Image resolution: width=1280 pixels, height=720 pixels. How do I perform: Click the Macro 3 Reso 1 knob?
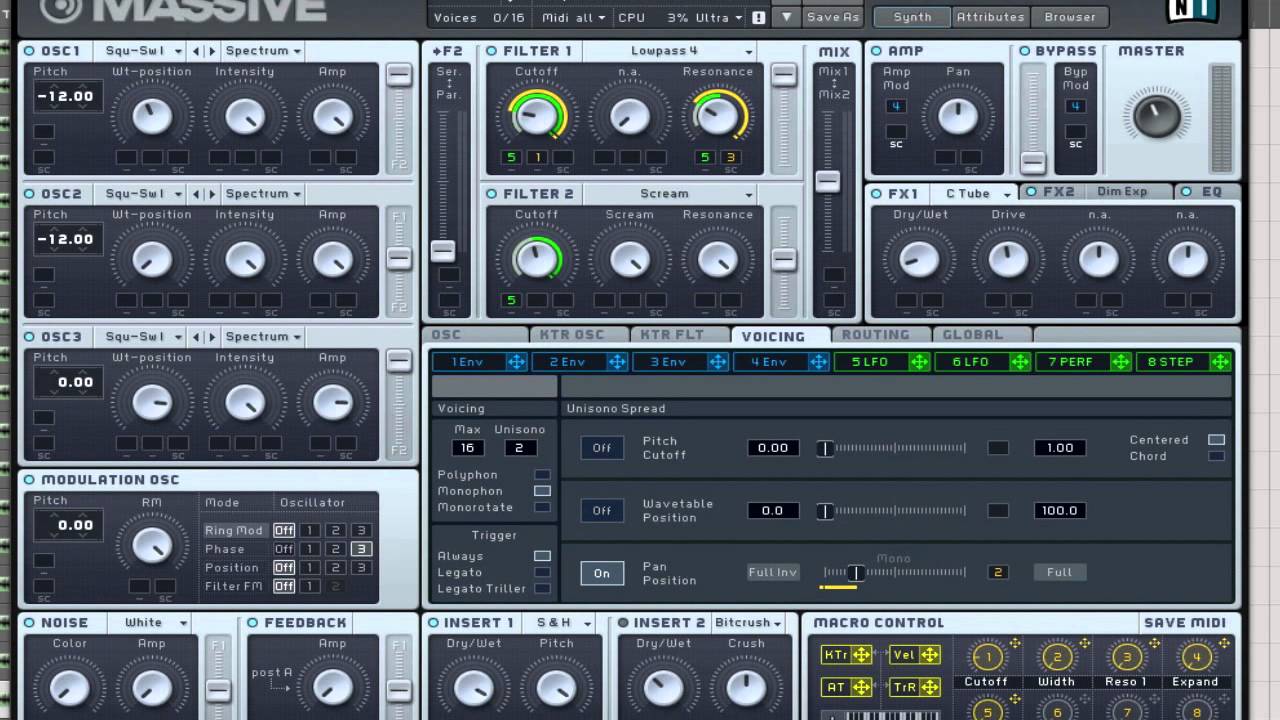pos(1126,657)
